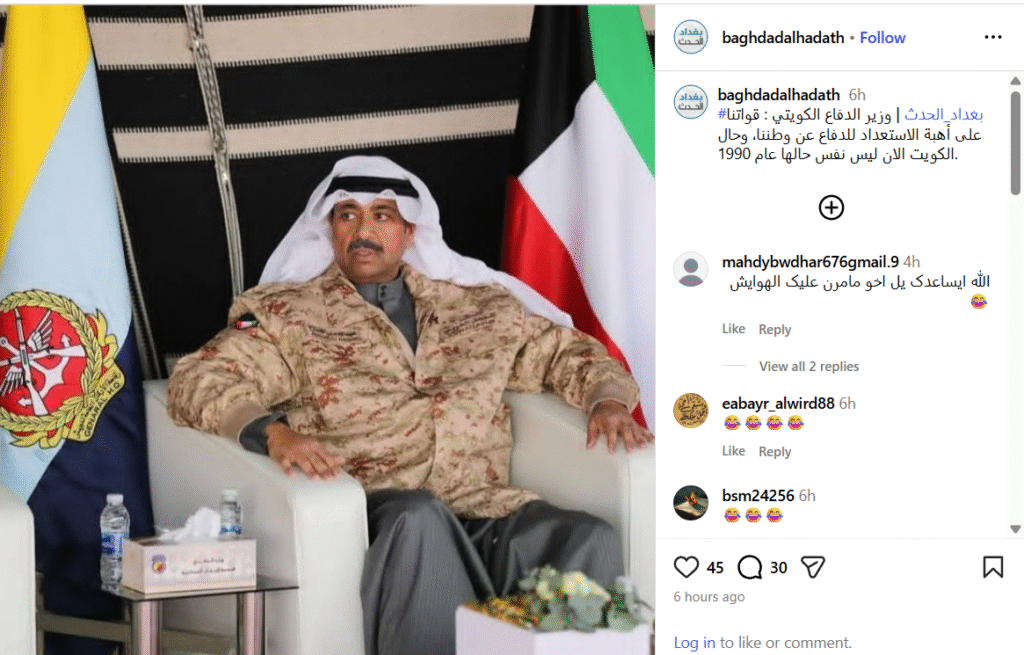Click scrollbar down arrow in comments
The image size is (1024, 655).
tap(1015, 529)
